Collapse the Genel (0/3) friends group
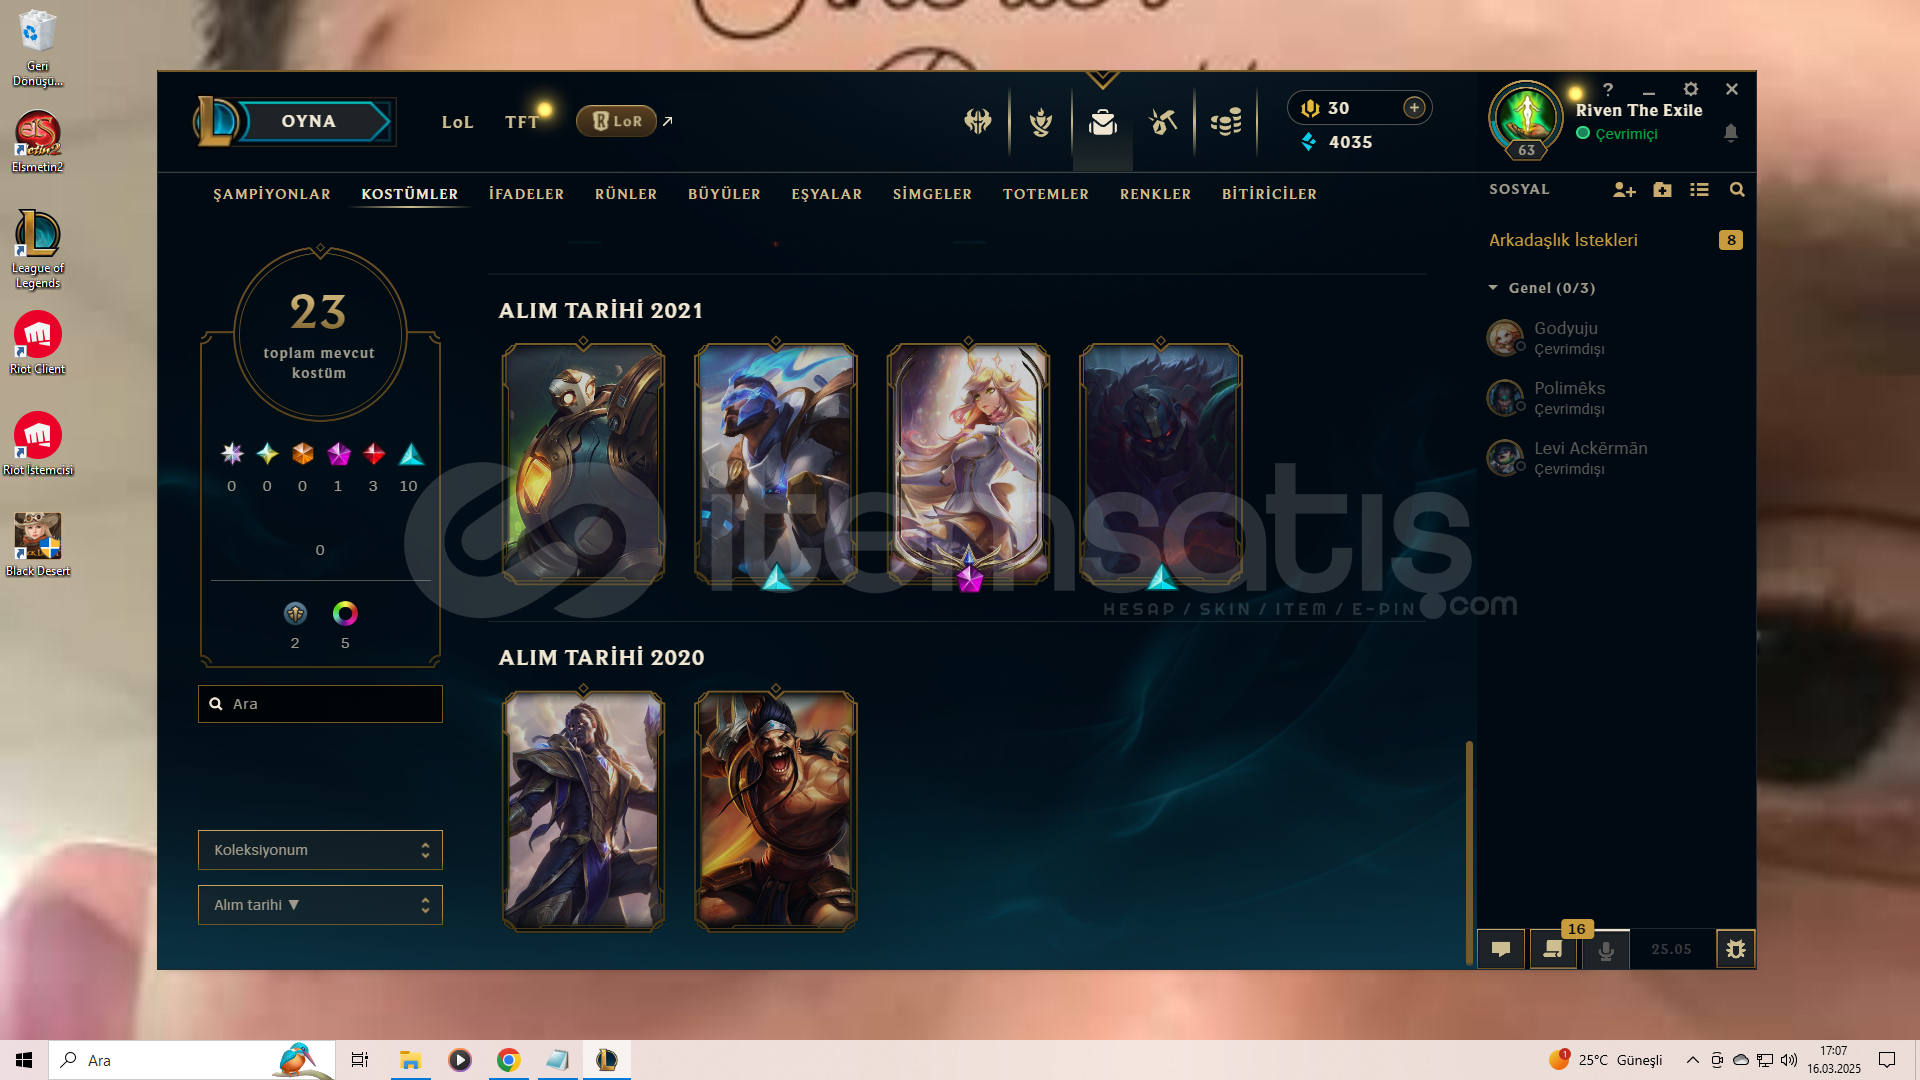 tap(1493, 288)
